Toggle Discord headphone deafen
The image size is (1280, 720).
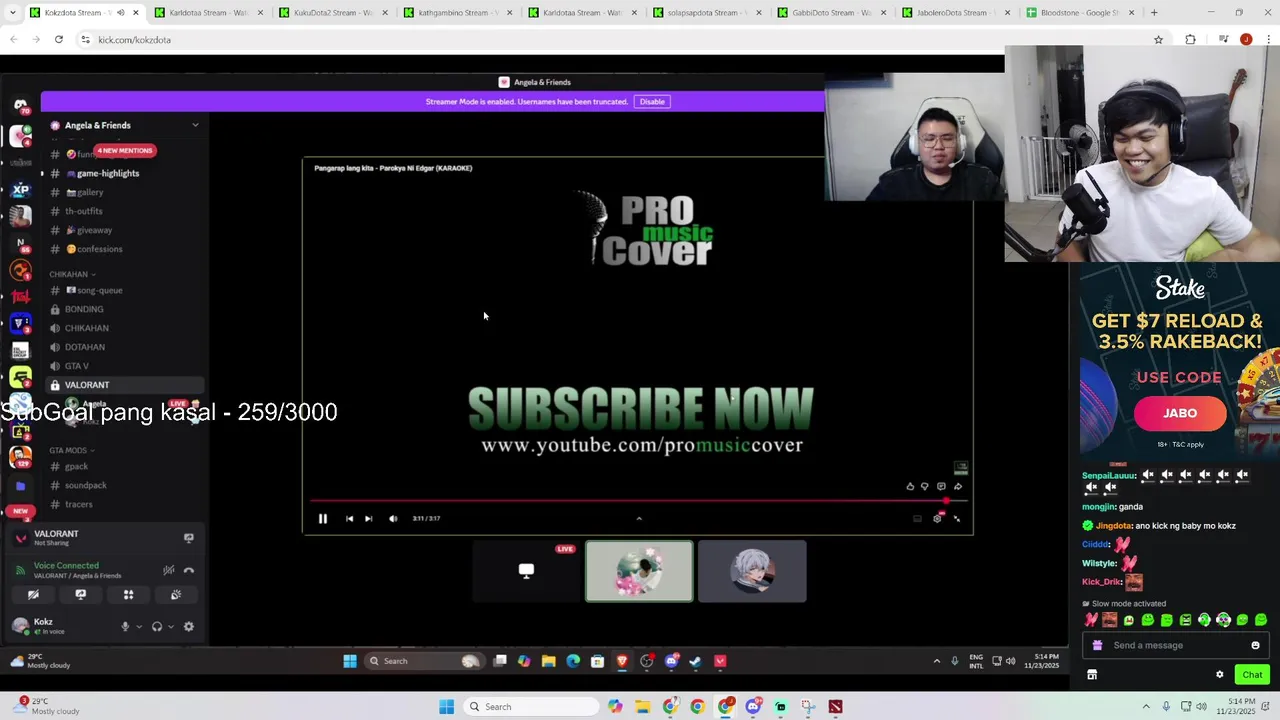pos(157,626)
